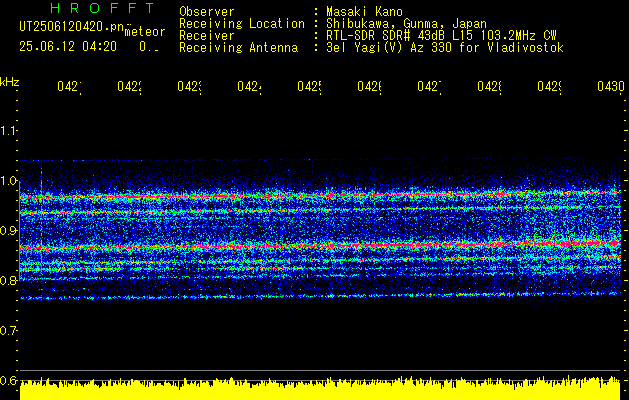Click the date stamp 25.06.12 04:20
Image resolution: width=629 pixels, height=400 pixels.
[x=68, y=47]
